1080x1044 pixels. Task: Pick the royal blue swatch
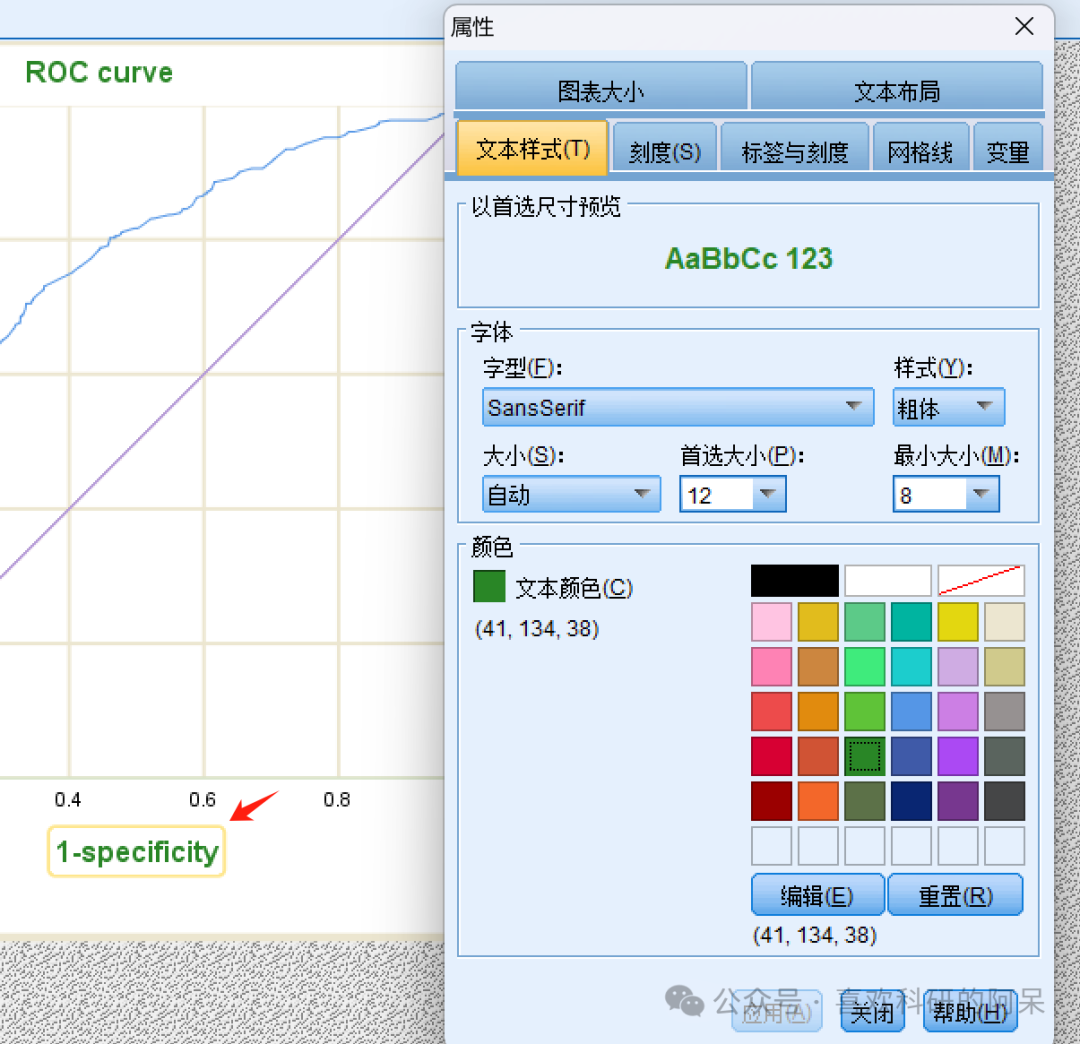911,755
